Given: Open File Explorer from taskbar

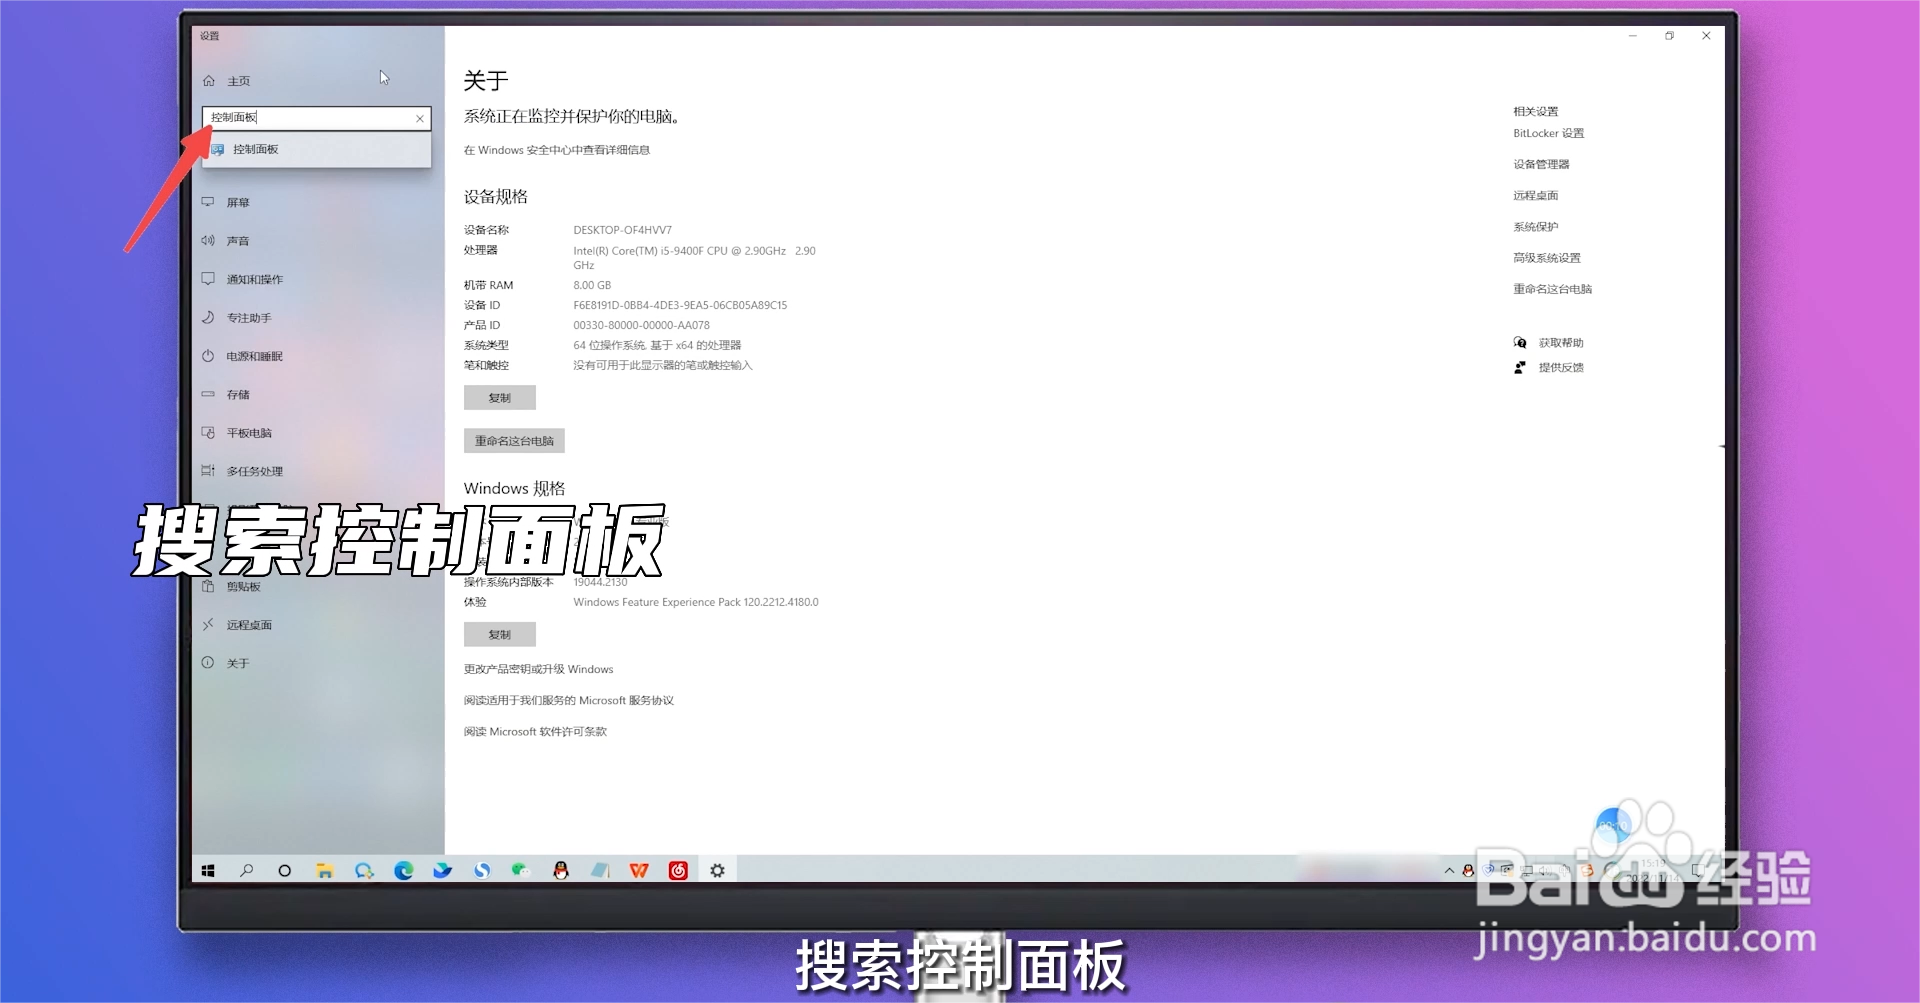Looking at the screenshot, I should [x=324, y=871].
